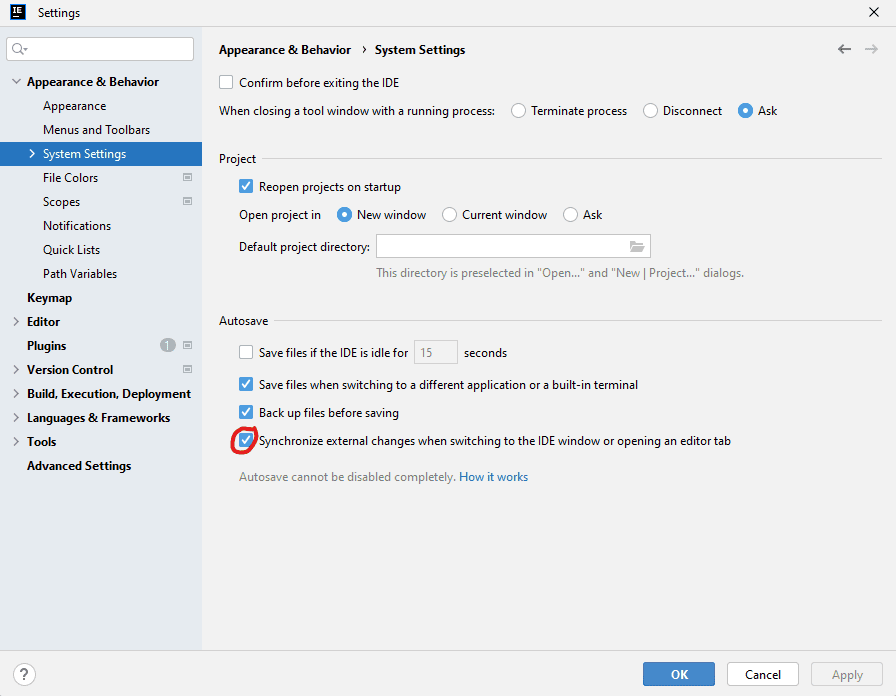
Task: Toggle Back up files before saving
Action: coord(246,412)
